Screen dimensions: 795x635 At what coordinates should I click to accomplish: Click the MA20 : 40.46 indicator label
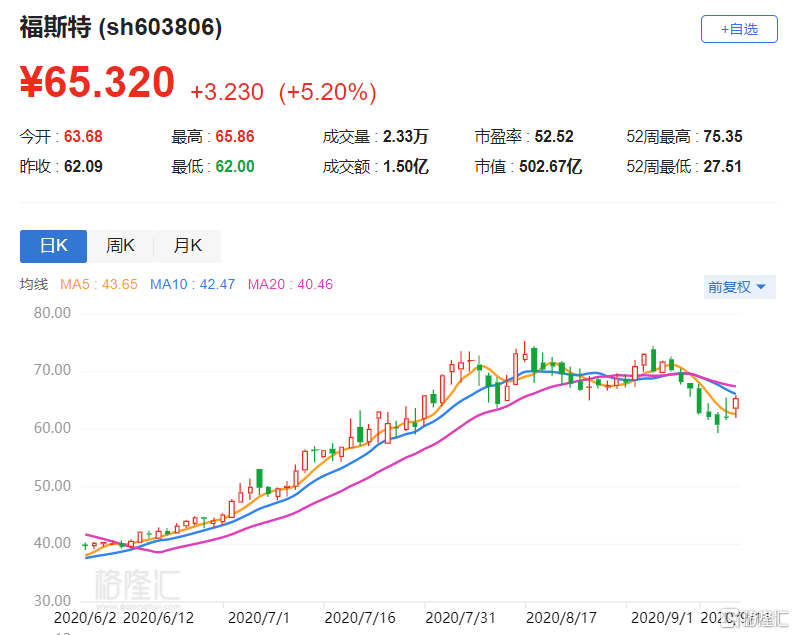pos(290,284)
